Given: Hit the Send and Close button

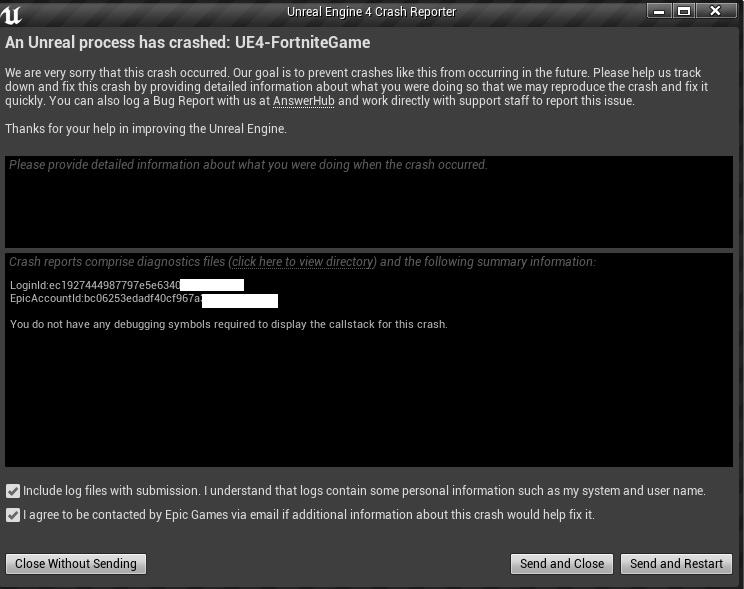Looking at the screenshot, I should [x=562, y=564].
